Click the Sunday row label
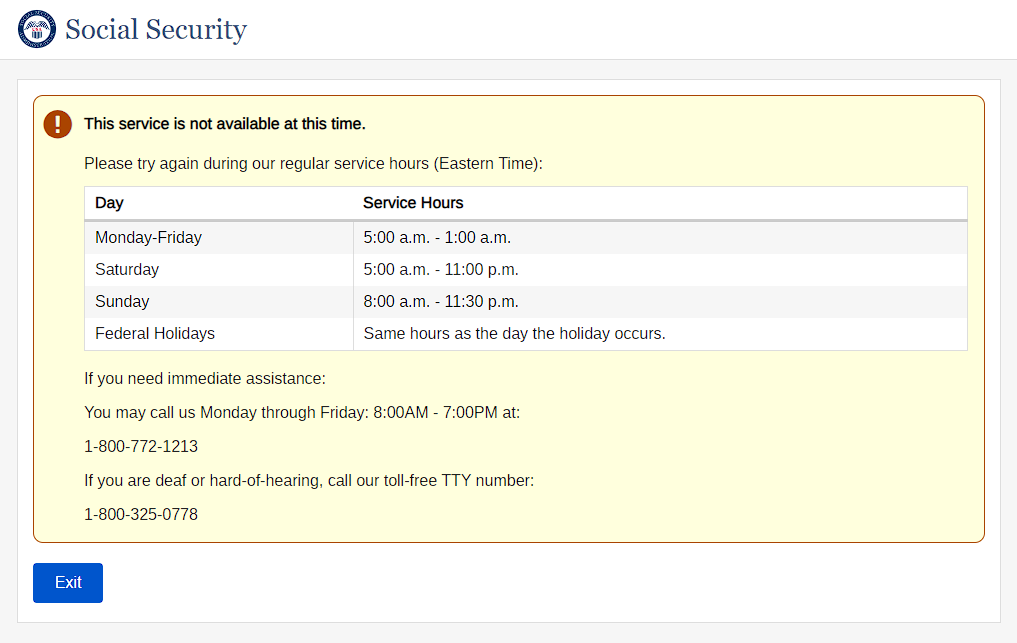Viewport: 1017px width, 643px height. (122, 302)
